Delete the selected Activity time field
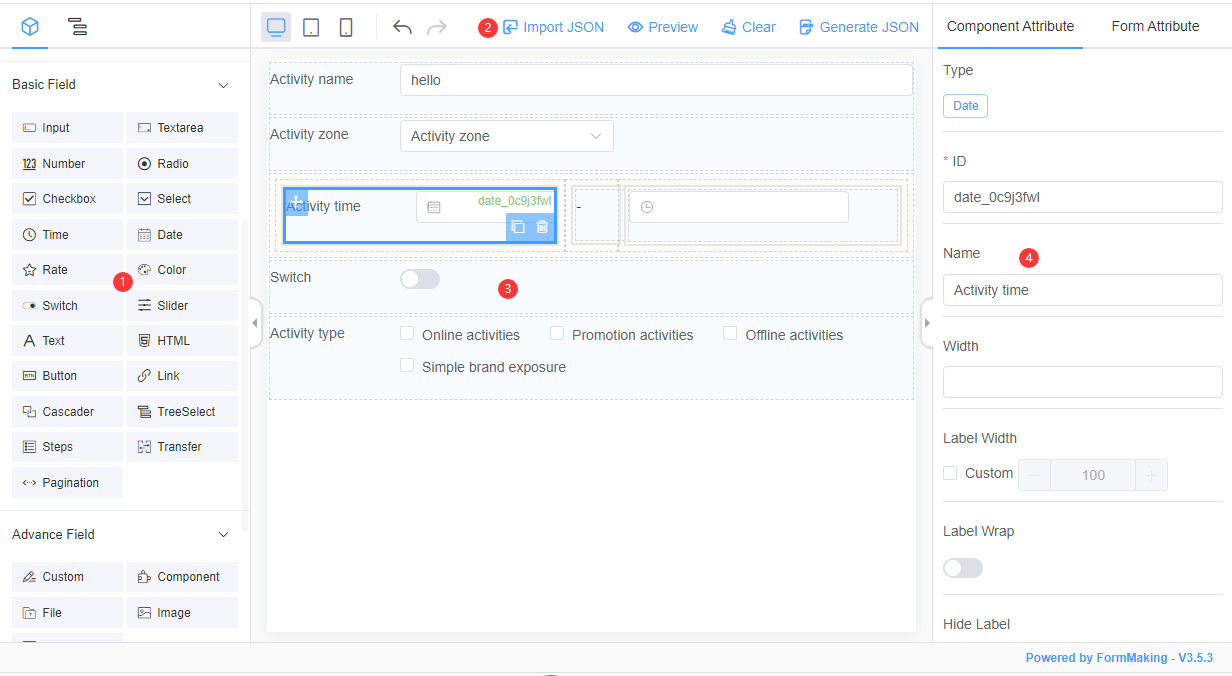This screenshot has width=1232, height=676. 542,227
